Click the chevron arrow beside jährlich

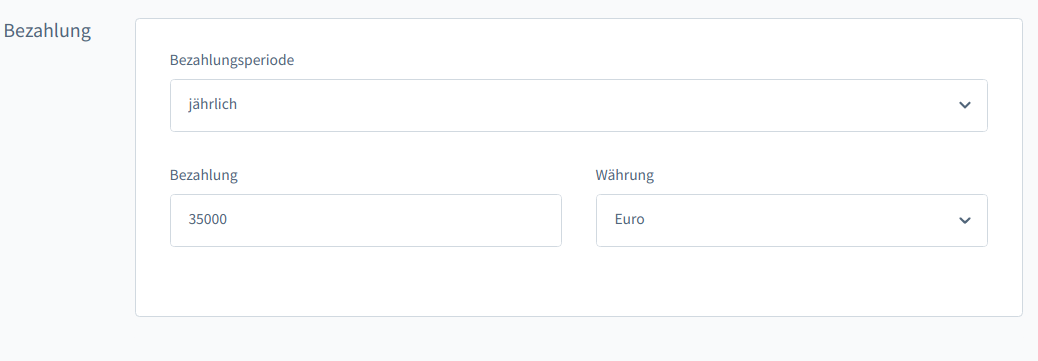click(x=965, y=105)
